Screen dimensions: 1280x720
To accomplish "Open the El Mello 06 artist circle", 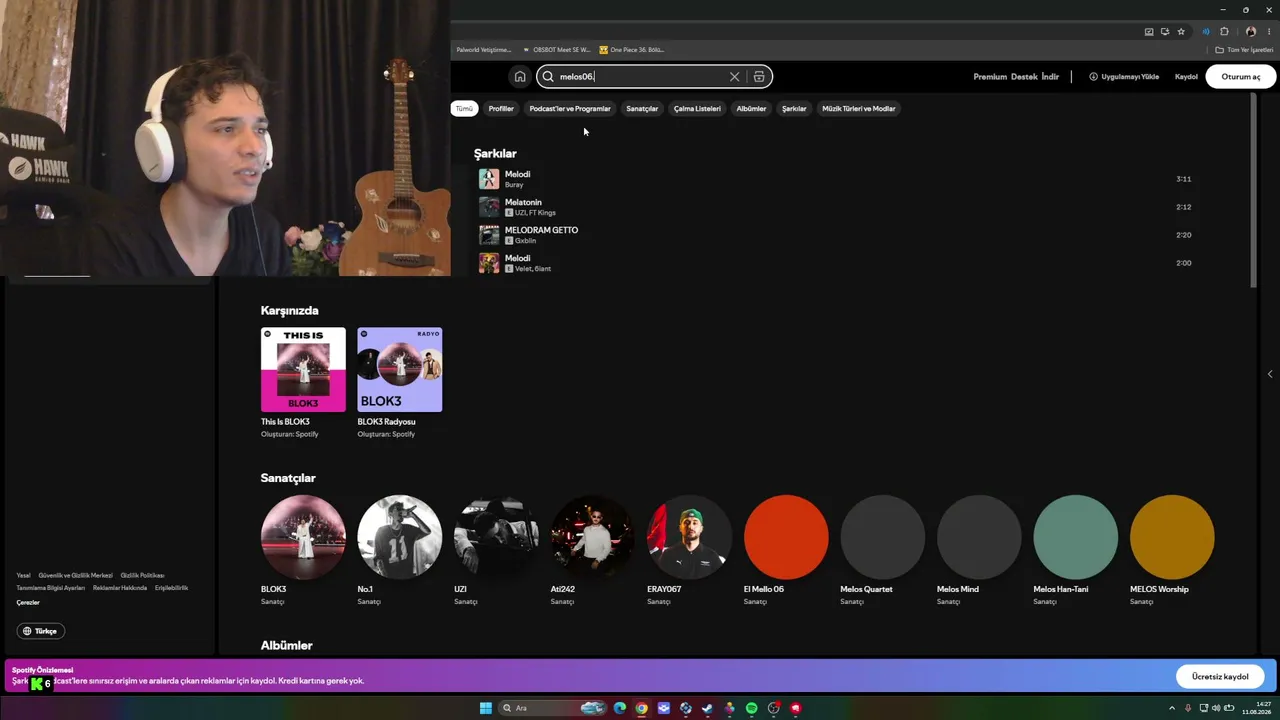I will click(x=786, y=537).
